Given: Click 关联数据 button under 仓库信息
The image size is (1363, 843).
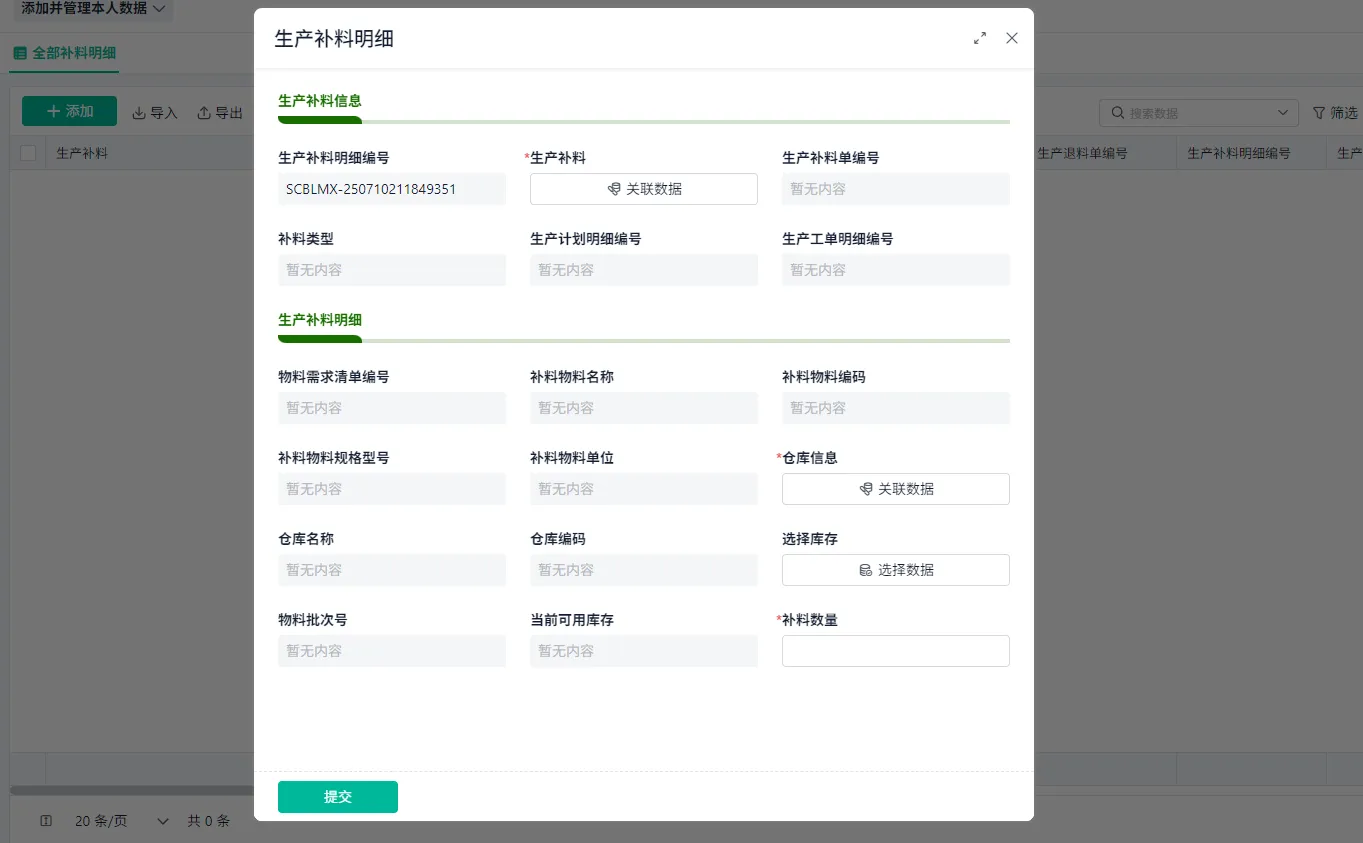Looking at the screenshot, I should coord(896,489).
